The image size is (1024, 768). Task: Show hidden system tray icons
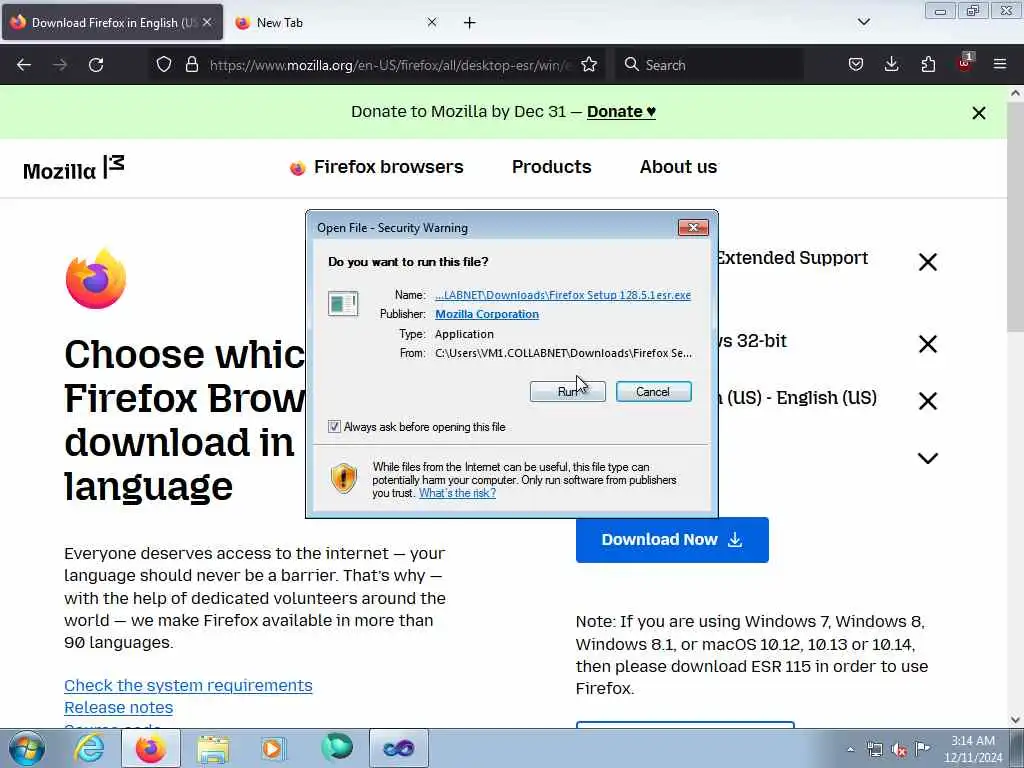(x=850, y=750)
